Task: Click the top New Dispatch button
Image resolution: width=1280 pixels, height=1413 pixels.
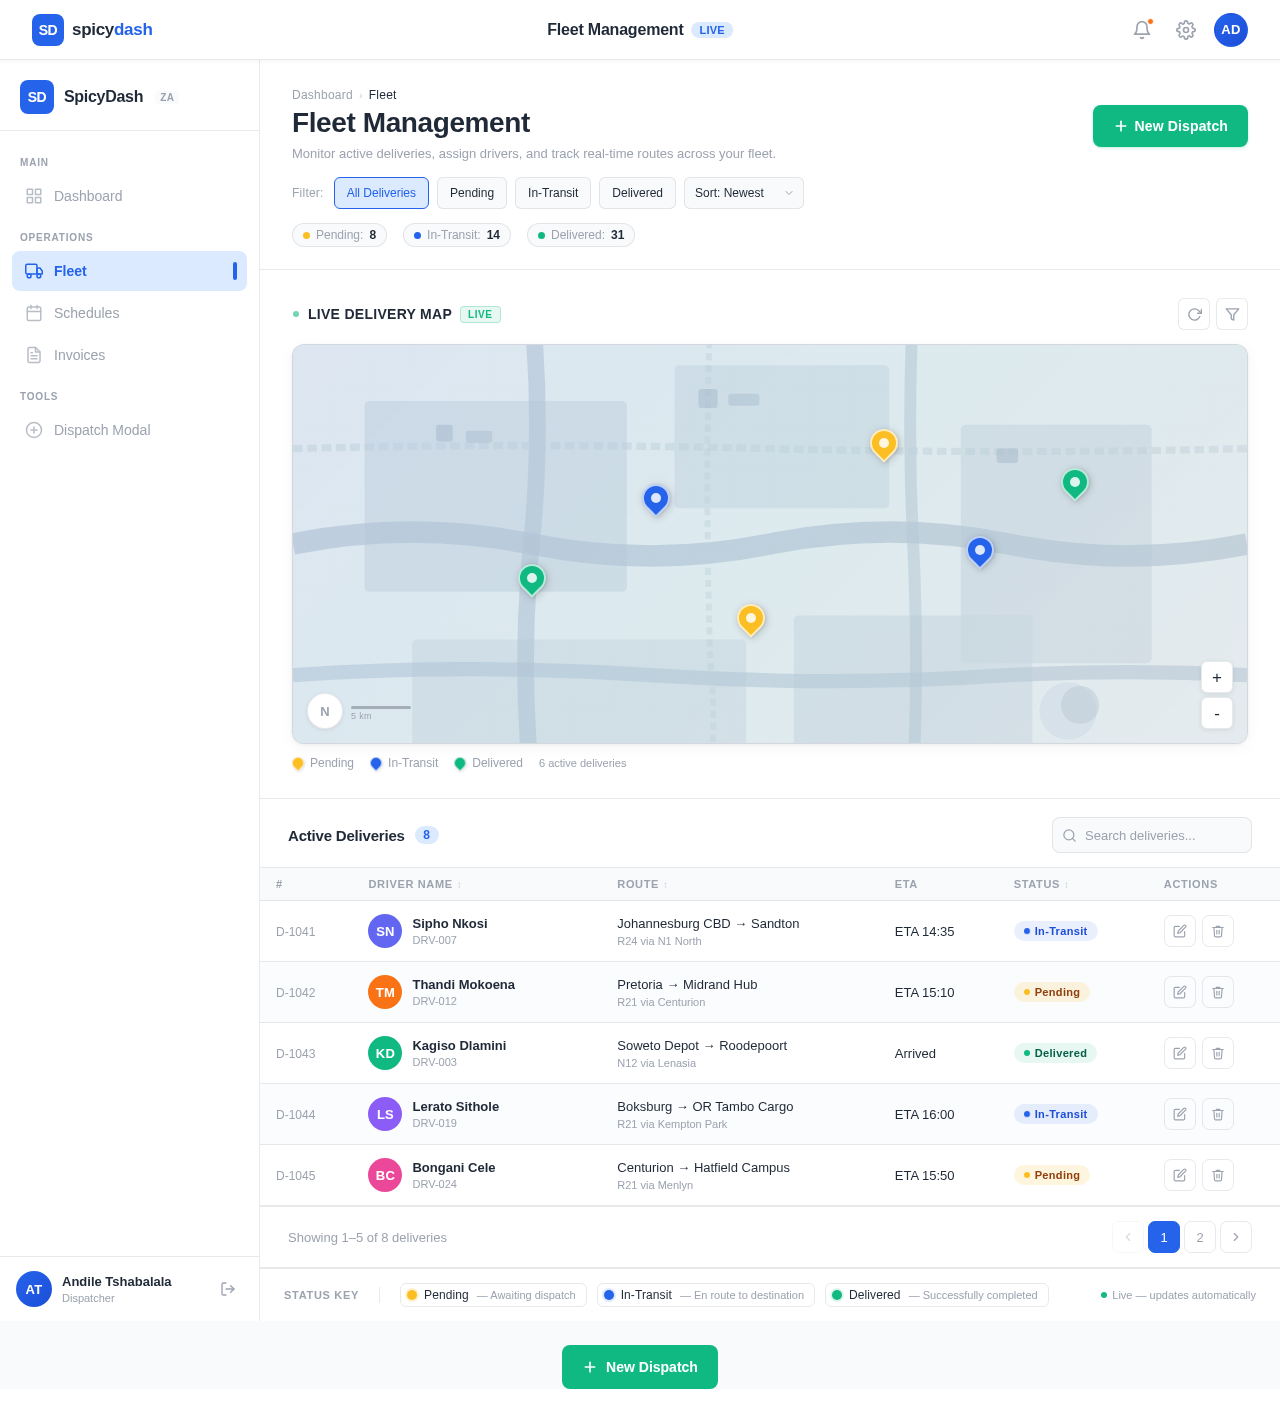Action: [1170, 126]
